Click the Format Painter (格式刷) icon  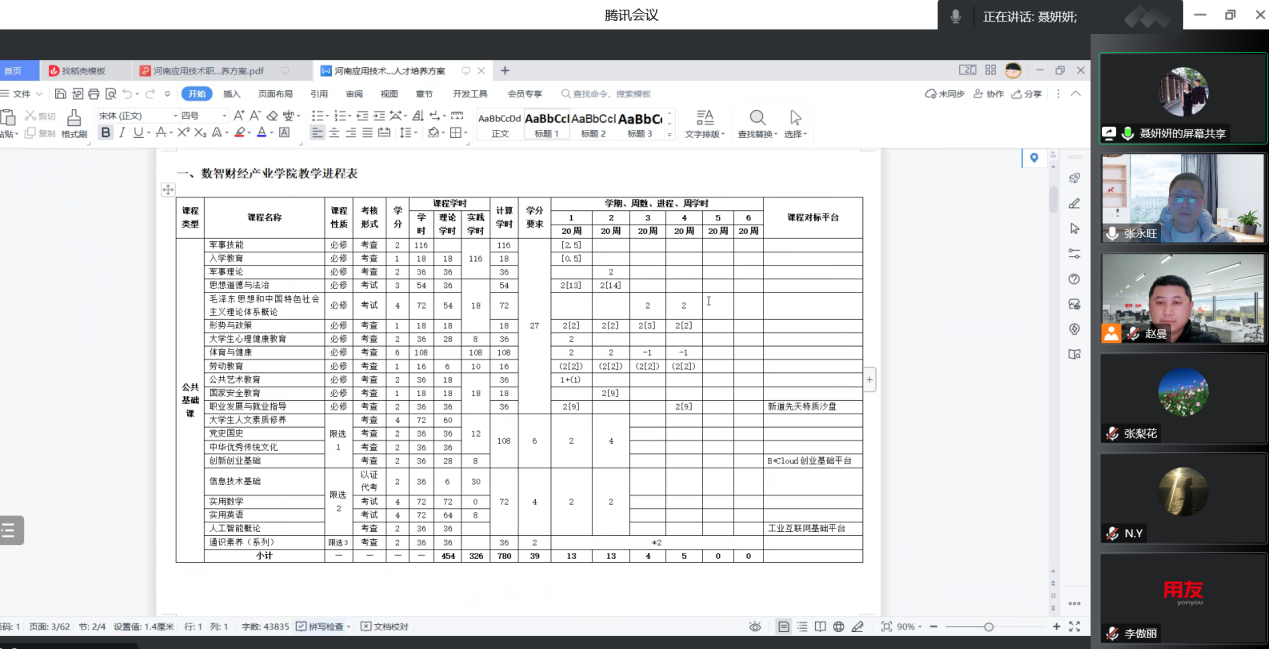click(x=74, y=122)
